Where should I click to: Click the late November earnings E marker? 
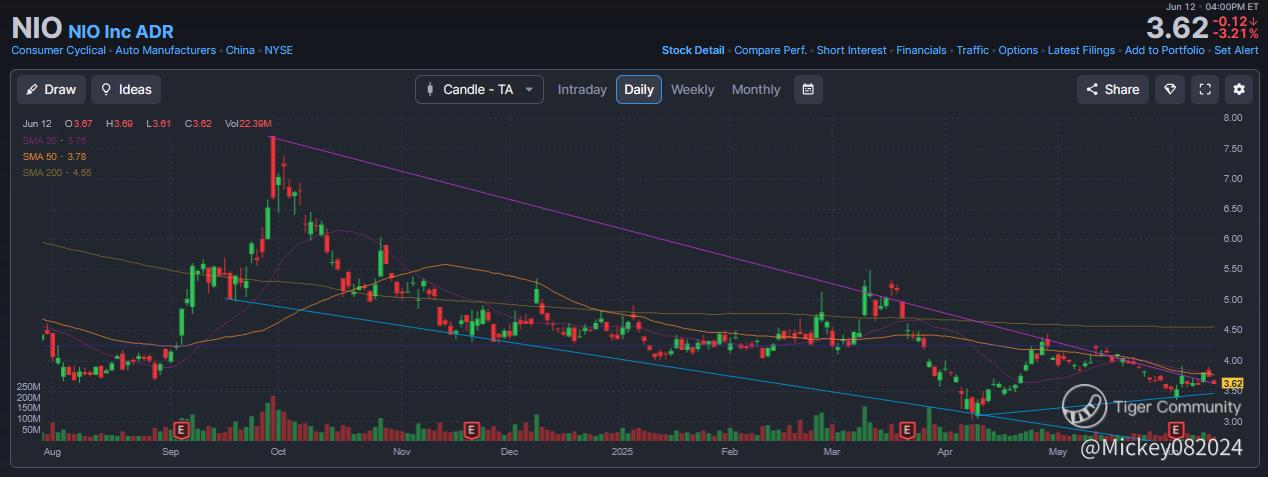click(x=473, y=429)
